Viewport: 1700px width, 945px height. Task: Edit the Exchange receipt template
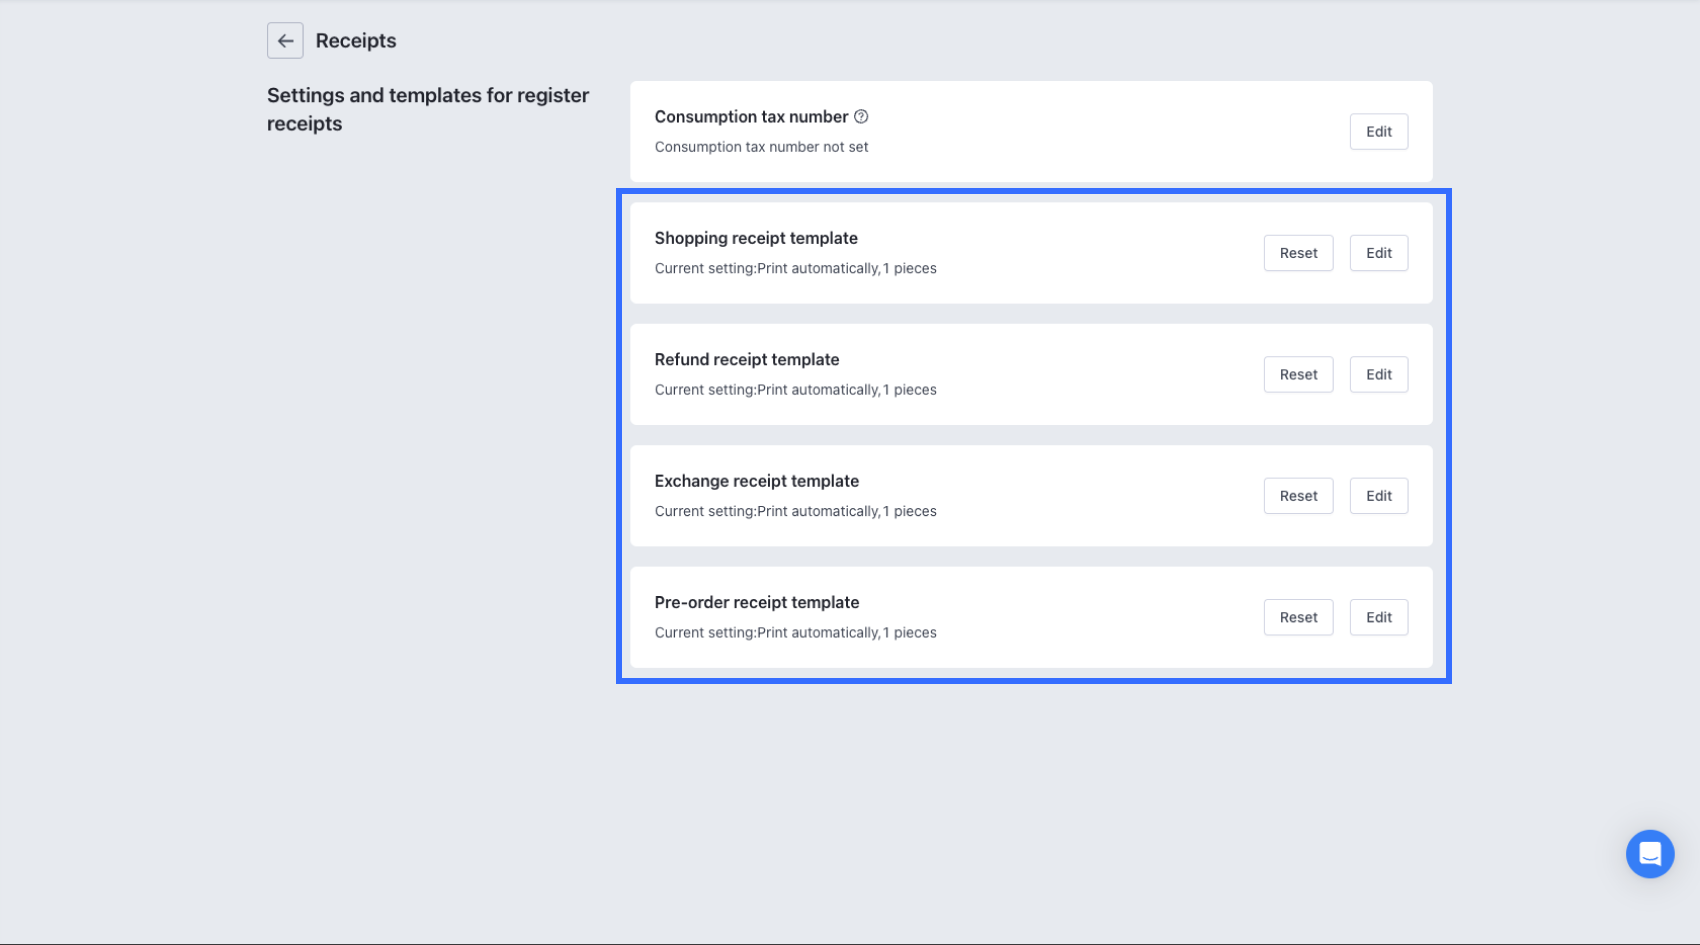[1378, 496]
